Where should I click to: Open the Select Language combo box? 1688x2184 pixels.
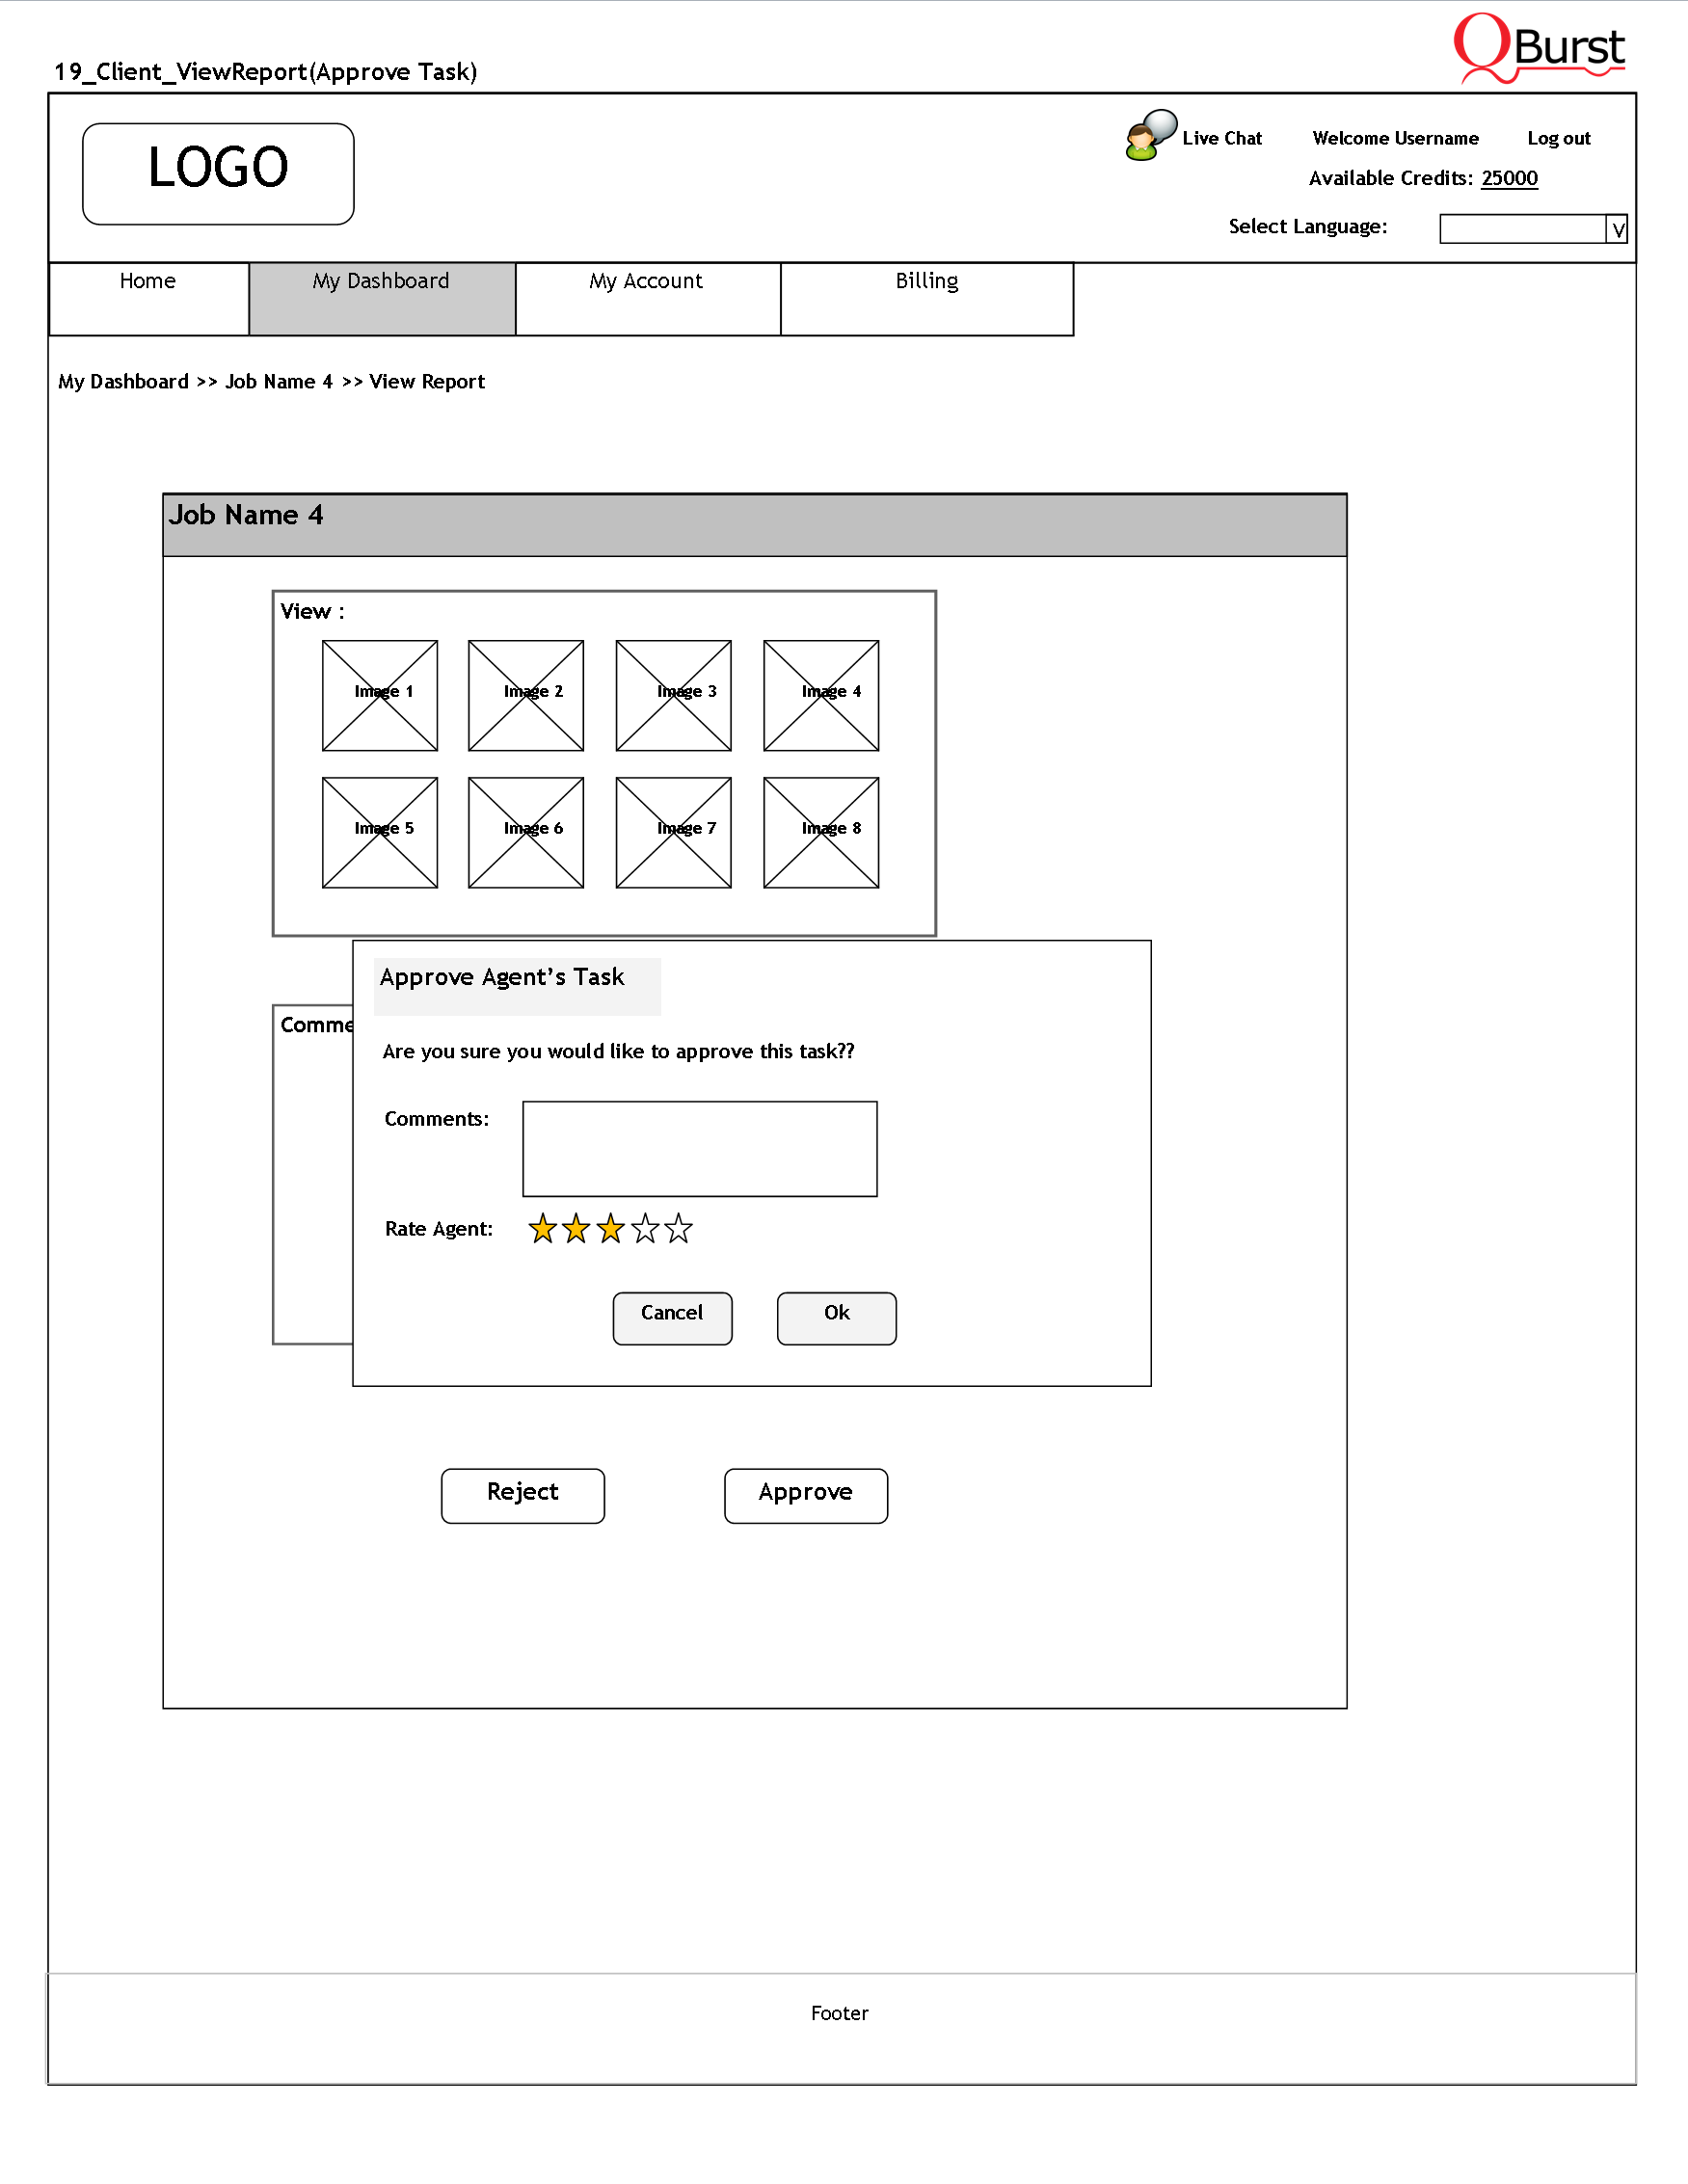[x=1522, y=229]
